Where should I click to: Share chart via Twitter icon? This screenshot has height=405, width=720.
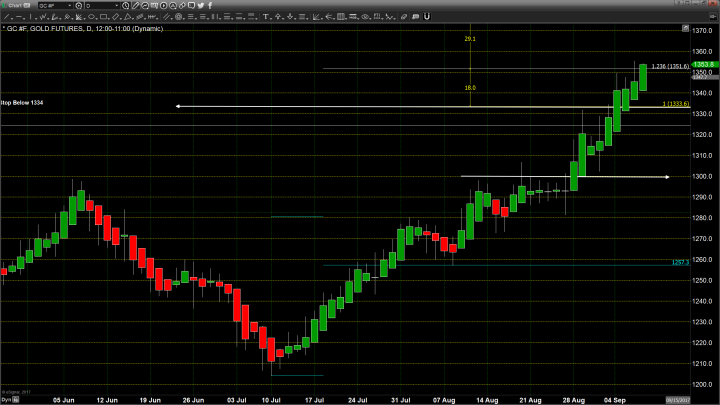tap(200, 5)
